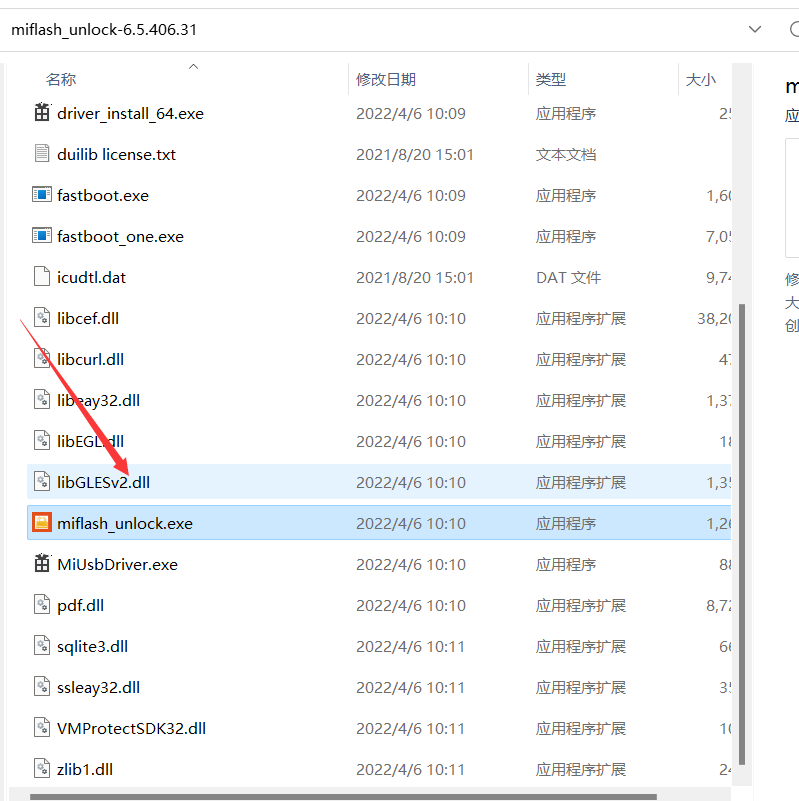
Task: Click the driver_install_64.exe installer icon
Action: [42, 112]
